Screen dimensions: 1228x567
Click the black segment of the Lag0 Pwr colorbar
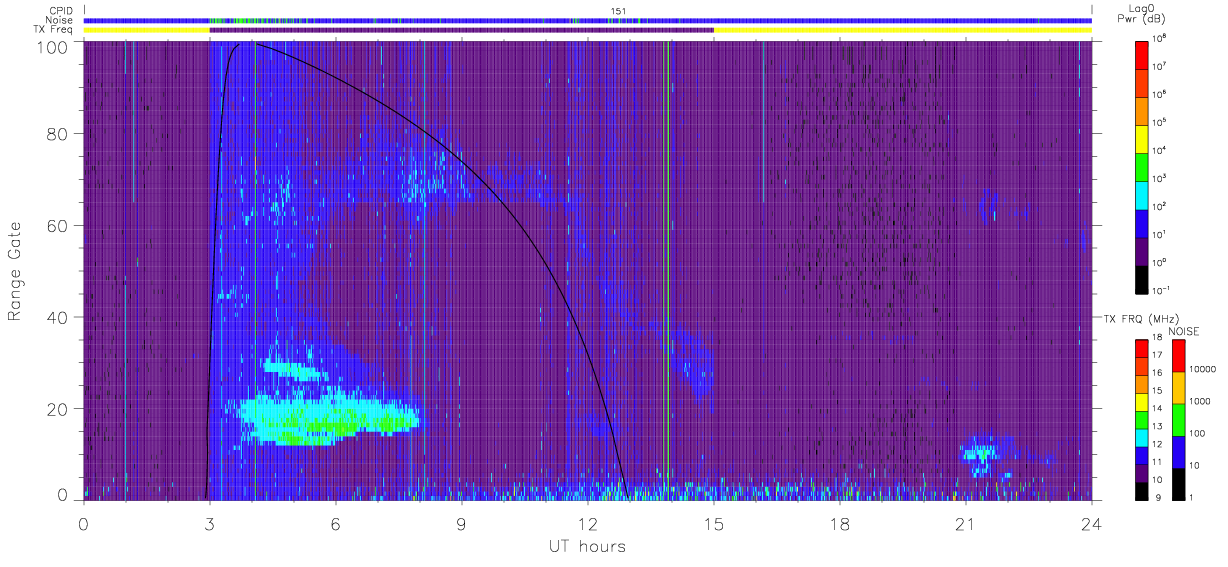coord(1142,278)
